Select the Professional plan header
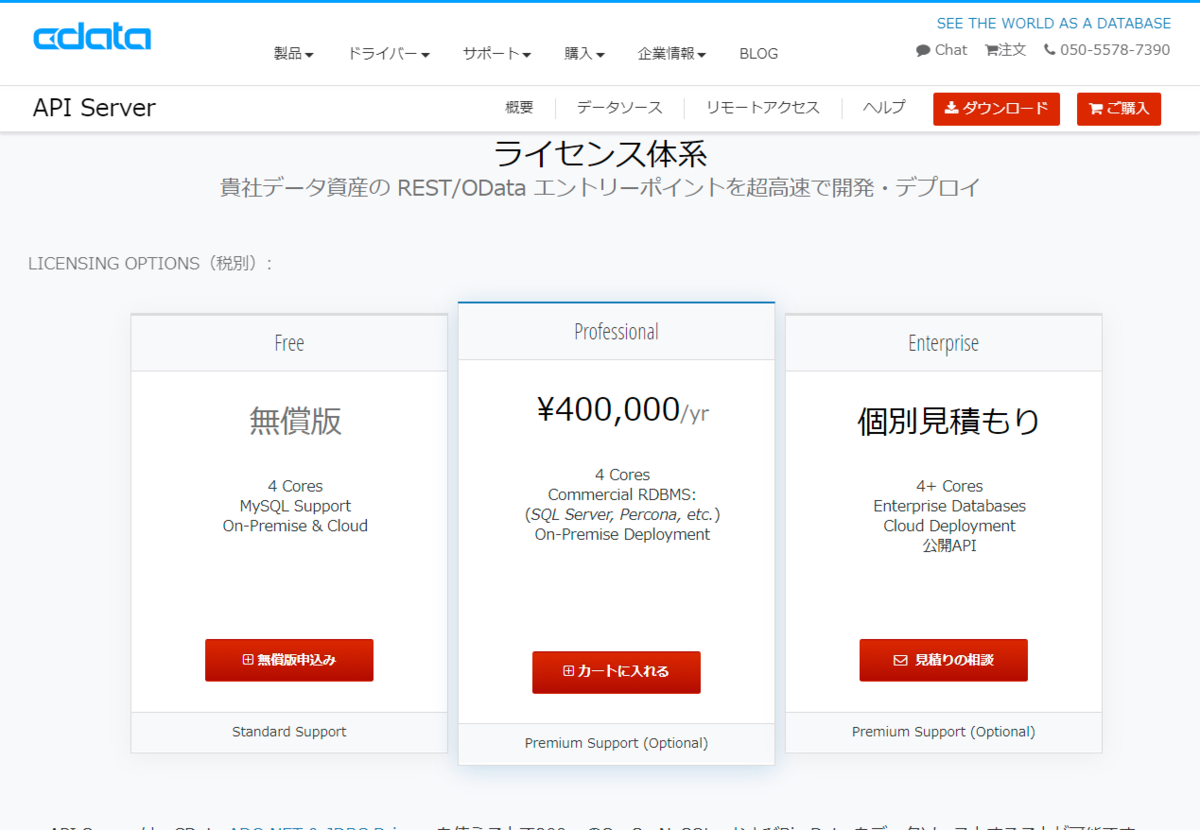This screenshot has height=830, width=1200. click(x=616, y=331)
